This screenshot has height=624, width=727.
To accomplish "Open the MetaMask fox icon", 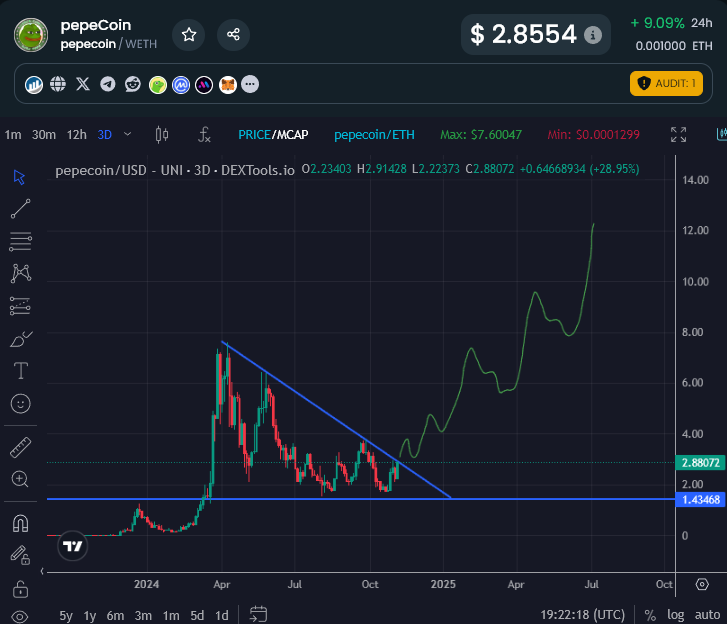I will click(228, 85).
